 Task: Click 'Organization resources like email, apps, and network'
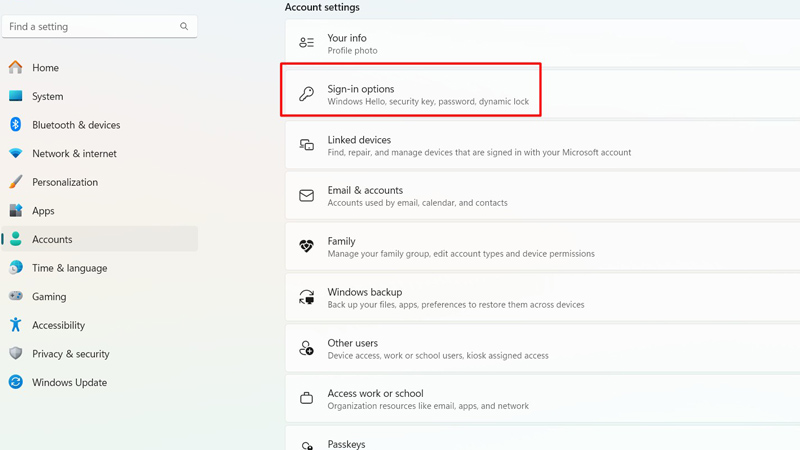(428, 406)
